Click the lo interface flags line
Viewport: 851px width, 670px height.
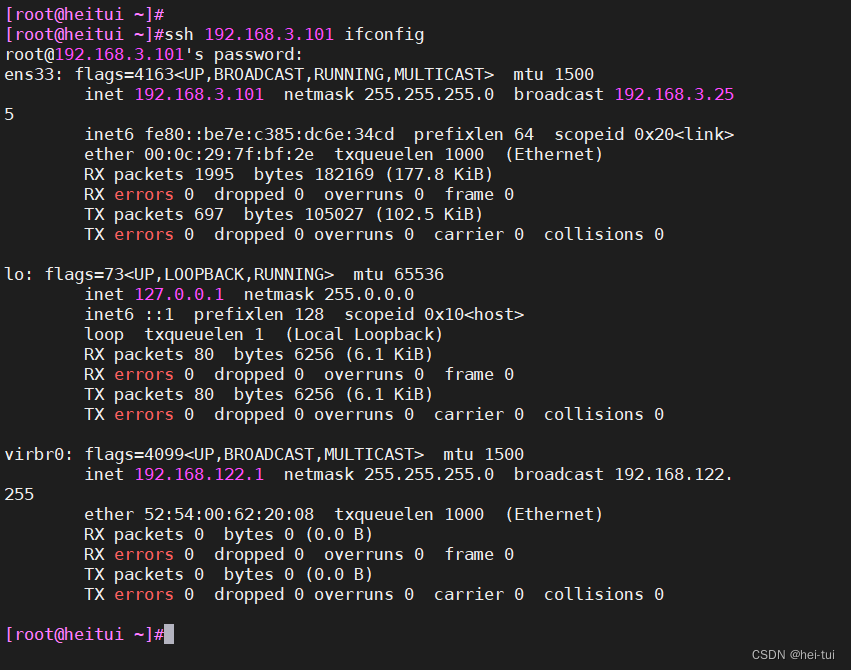click(x=224, y=275)
